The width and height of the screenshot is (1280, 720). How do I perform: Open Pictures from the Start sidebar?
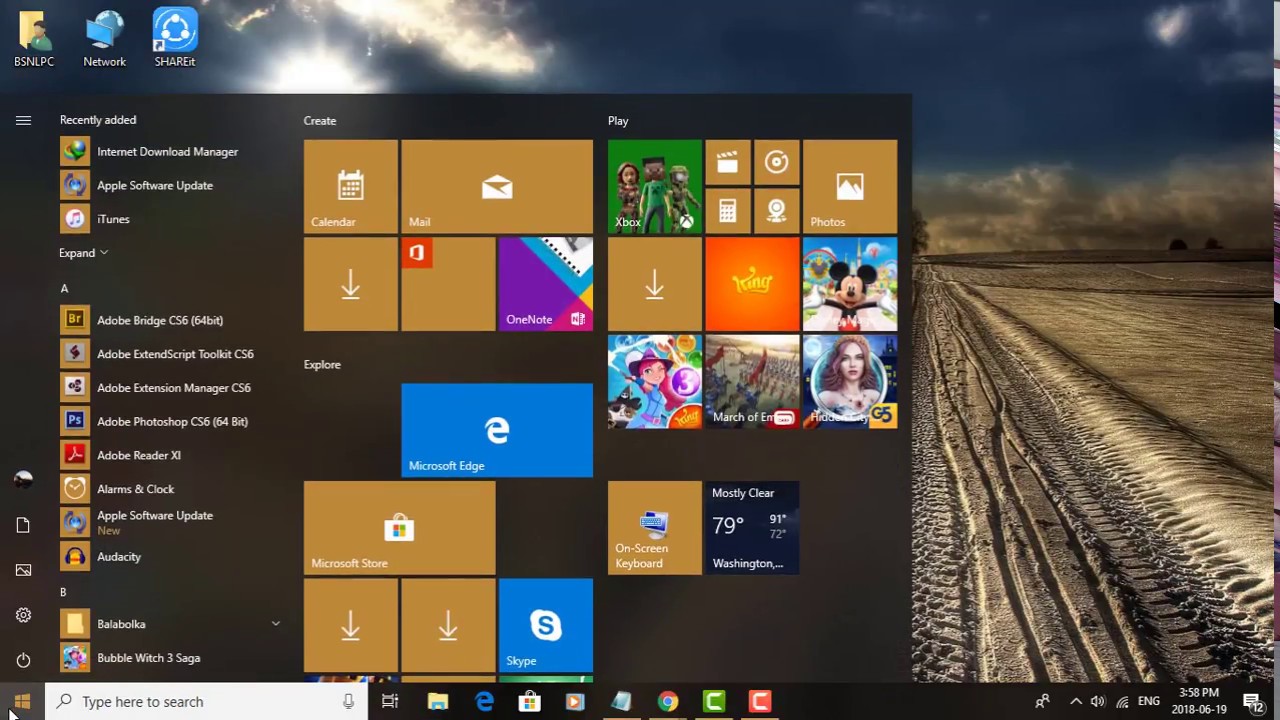[23, 570]
